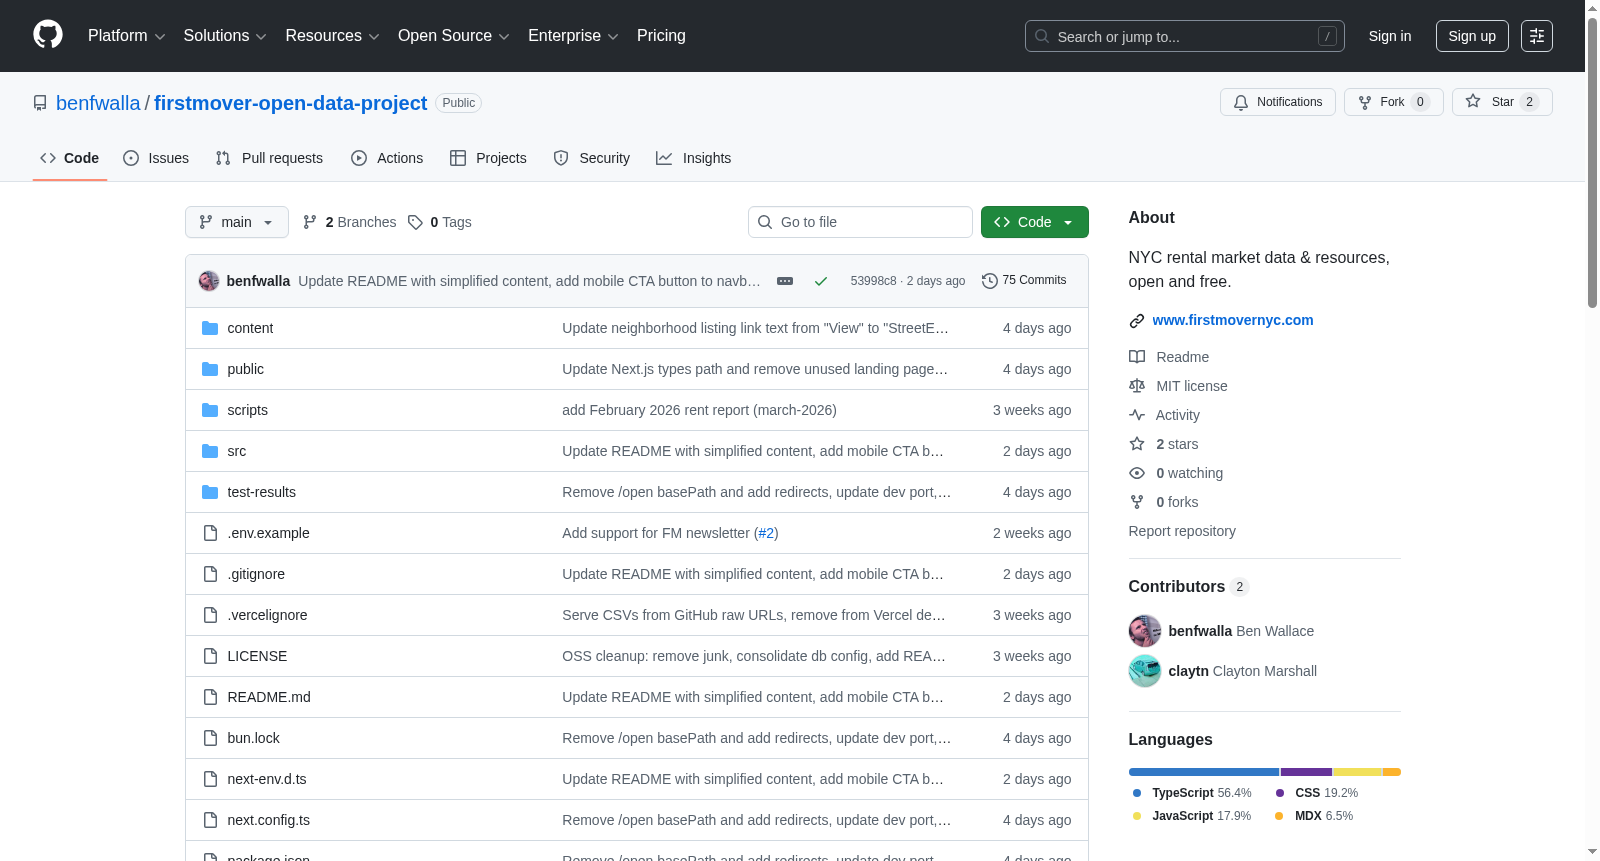View 75 Commits history
The image size is (1600, 861).
pos(1024,280)
